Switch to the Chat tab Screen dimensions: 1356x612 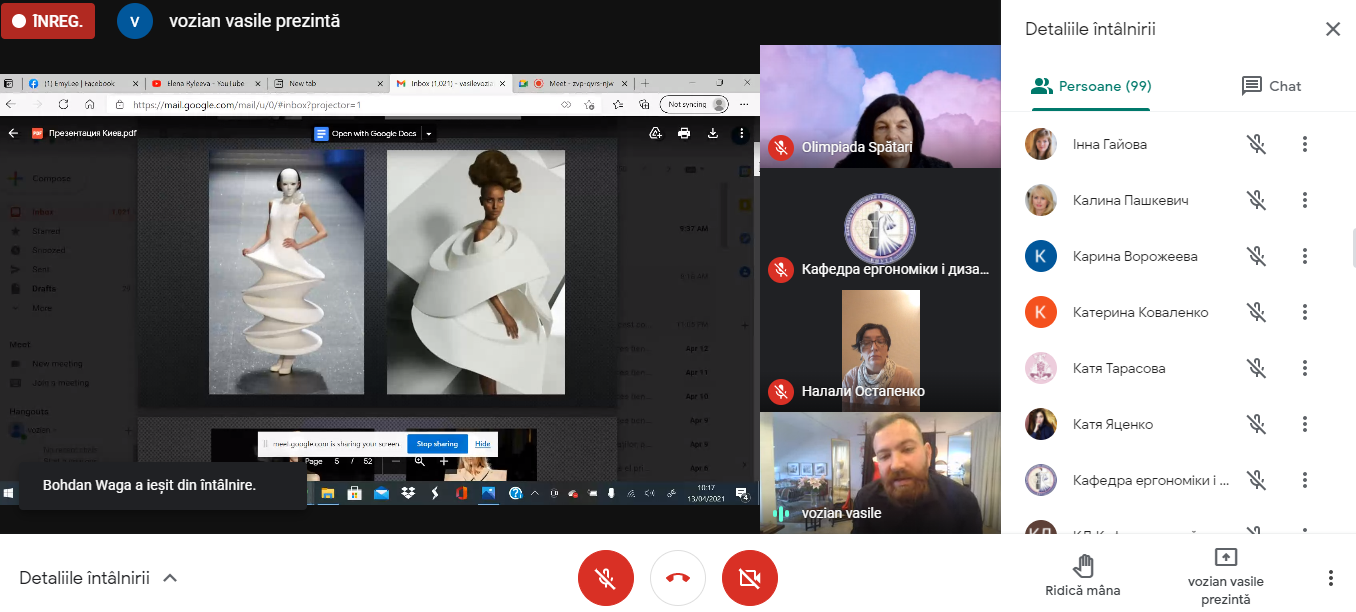click(1271, 86)
